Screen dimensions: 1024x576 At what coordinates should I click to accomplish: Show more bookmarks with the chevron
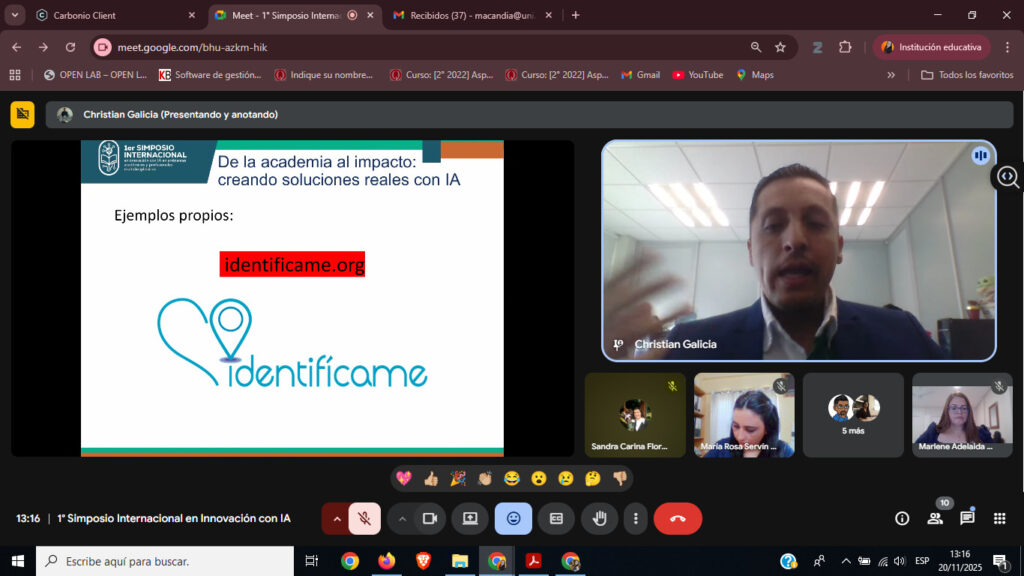coord(891,75)
